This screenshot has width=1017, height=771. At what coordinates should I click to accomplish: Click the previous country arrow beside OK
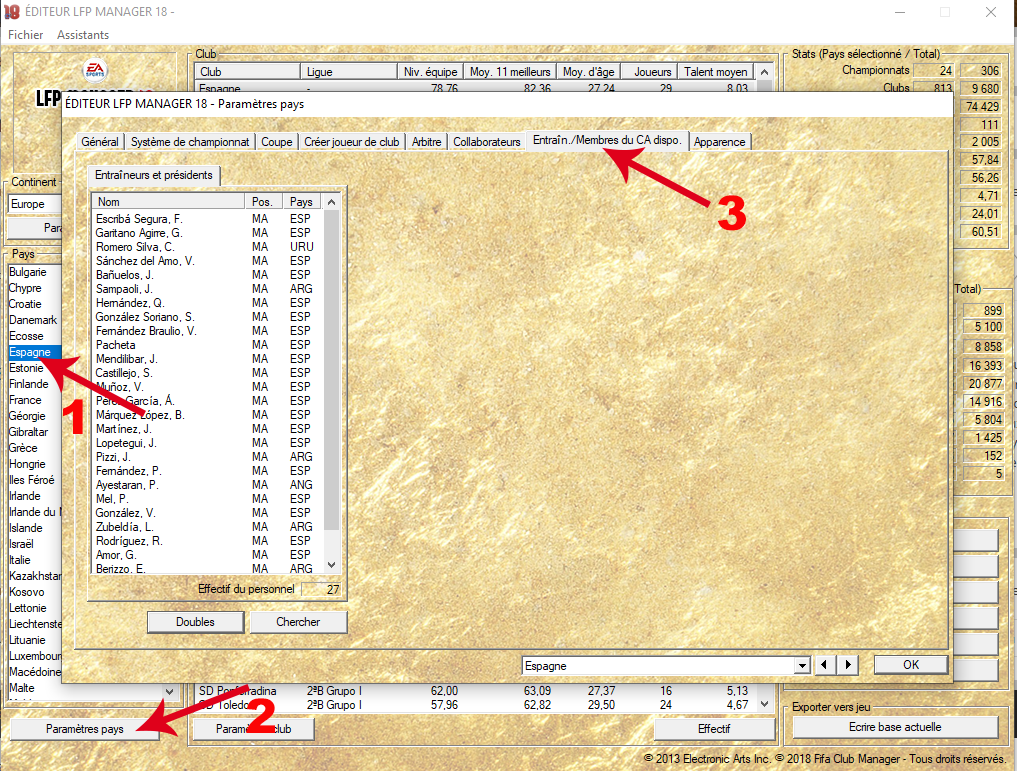point(824,665)
